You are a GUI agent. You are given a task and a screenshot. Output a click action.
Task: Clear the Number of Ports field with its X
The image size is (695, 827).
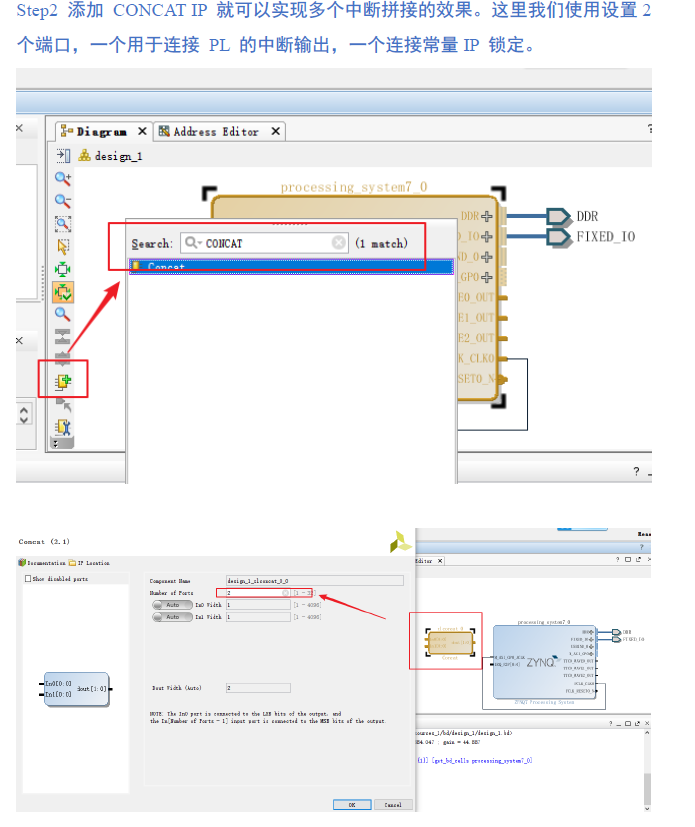(285, 593)
